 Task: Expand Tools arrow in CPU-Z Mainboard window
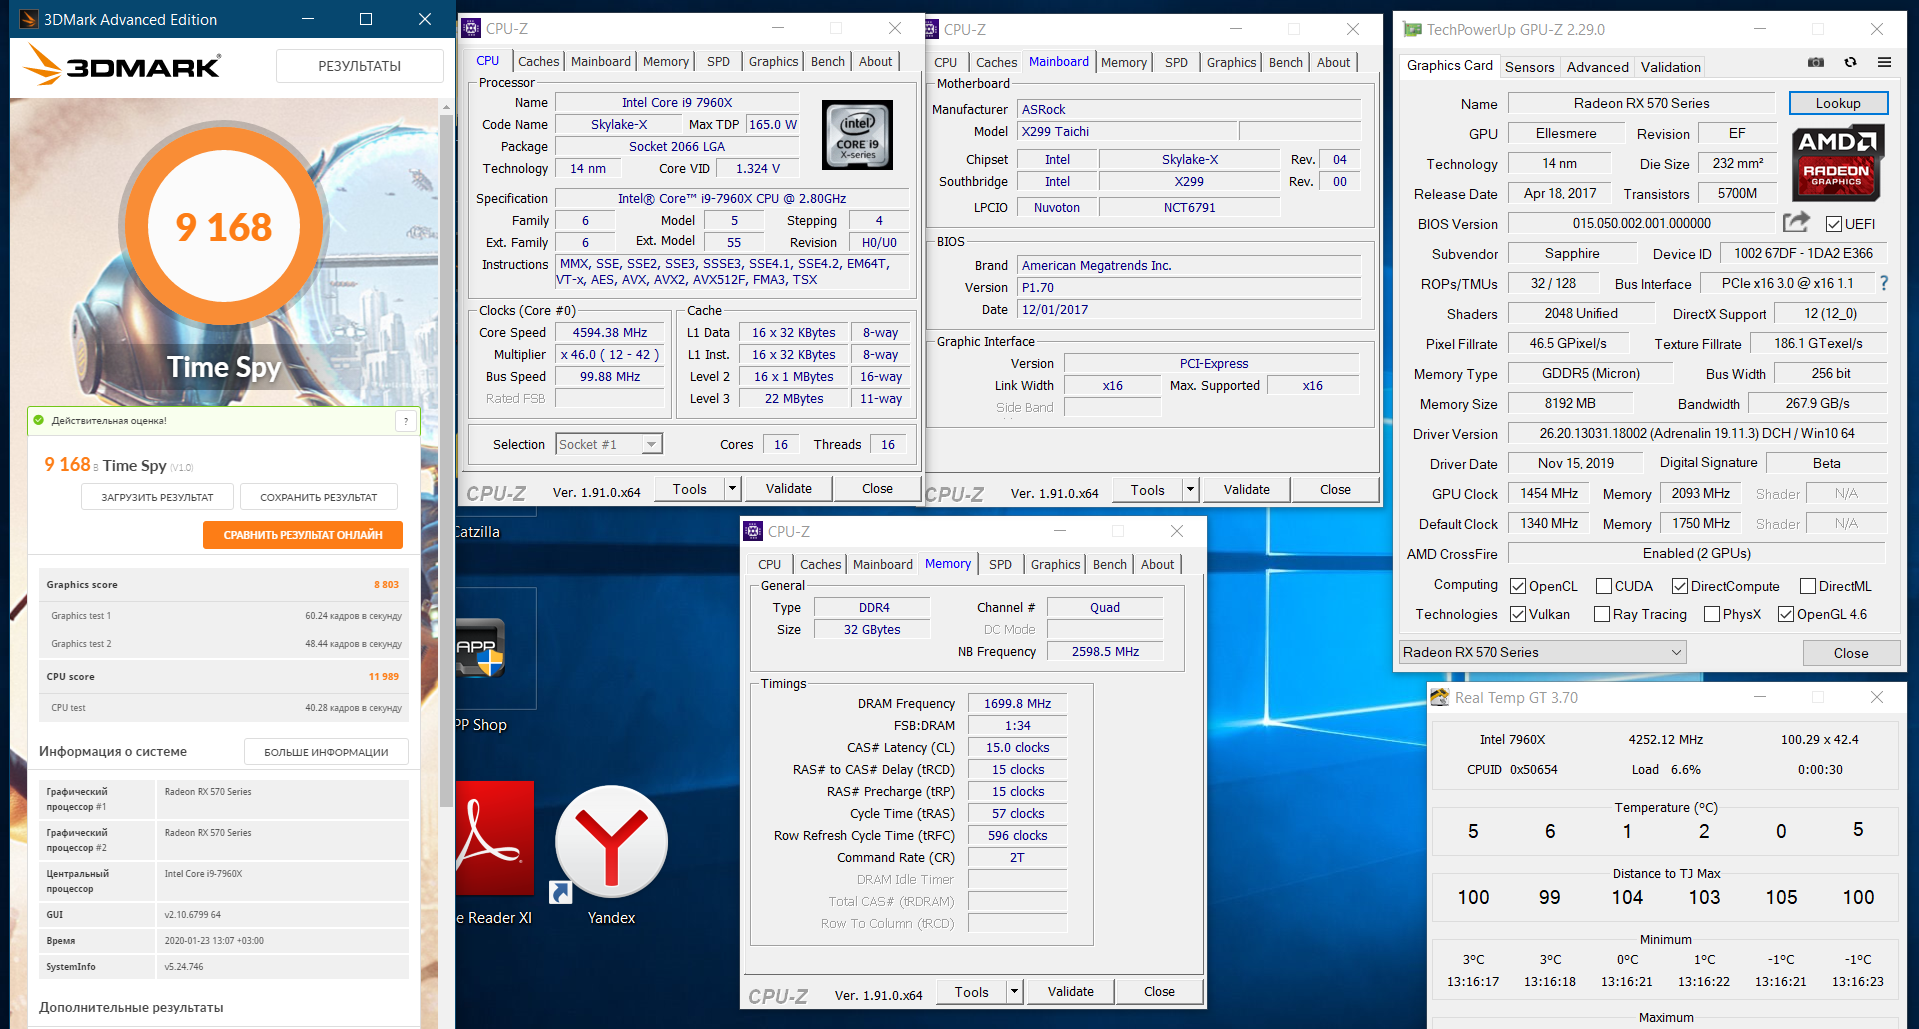coord(1191,489)
